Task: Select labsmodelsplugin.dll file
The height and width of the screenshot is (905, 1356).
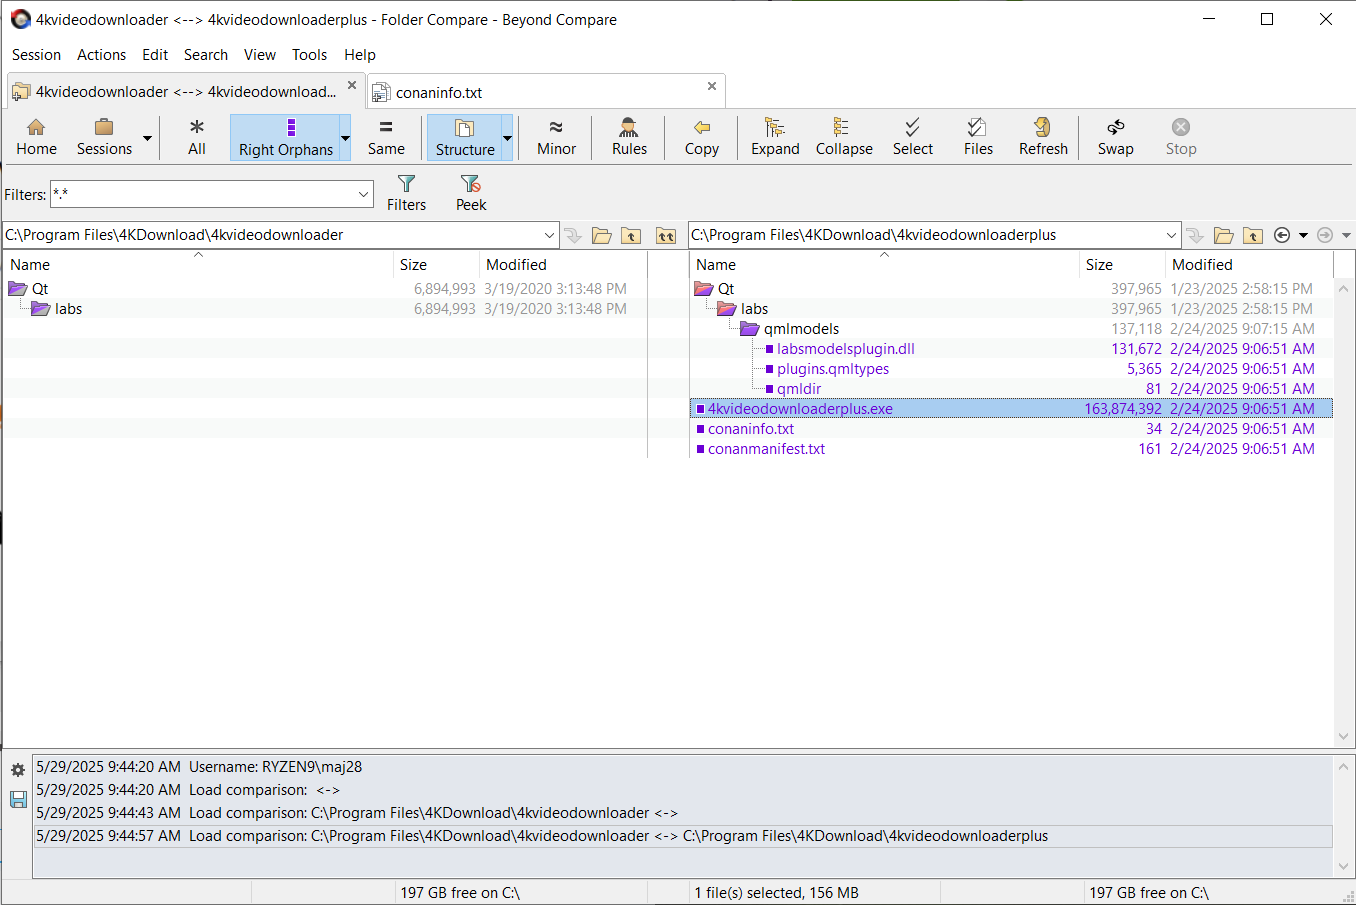Action: [846, 349]
